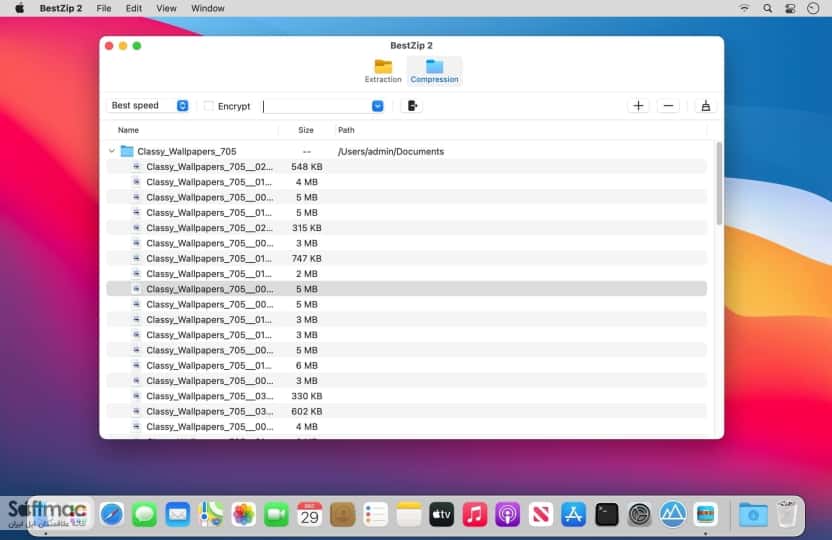Click the clear list broom icon

coord(705,106)
